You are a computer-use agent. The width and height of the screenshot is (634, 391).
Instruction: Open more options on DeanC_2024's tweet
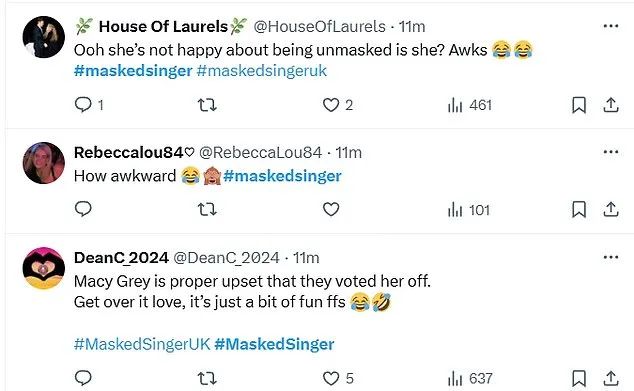pos(611,257)
